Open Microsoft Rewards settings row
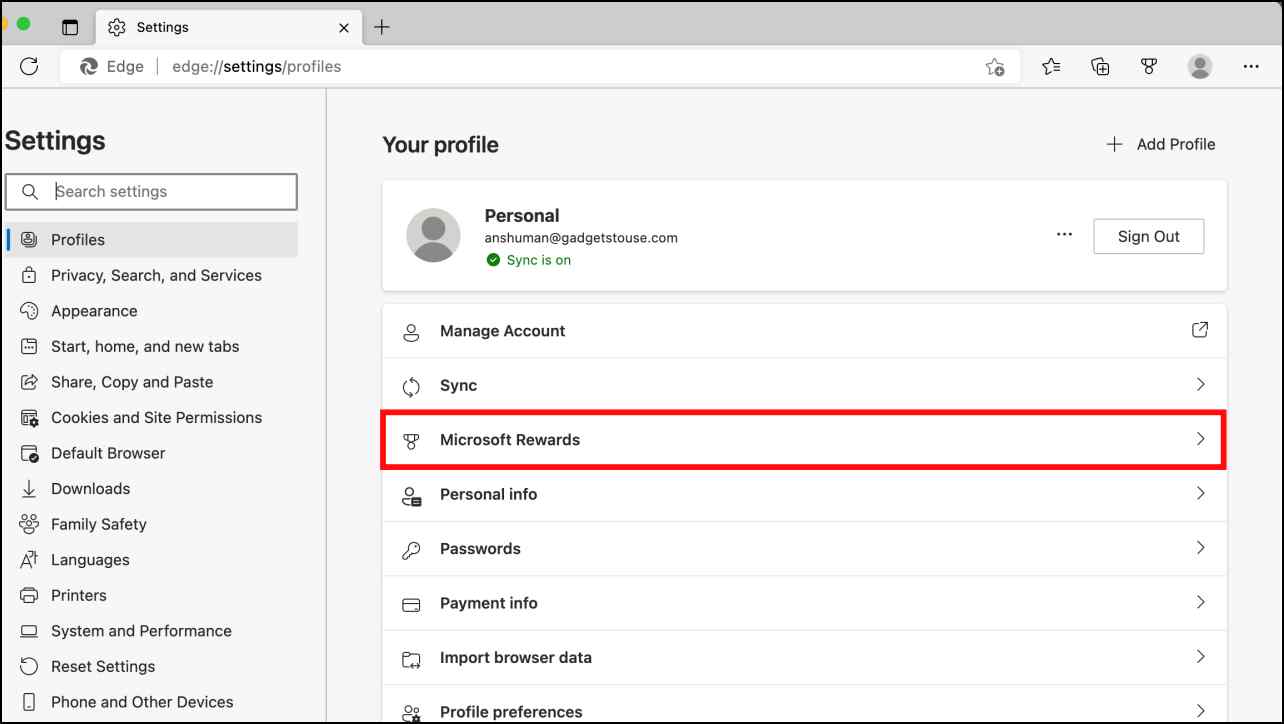The image size is (1284, 724). (804, 440)
